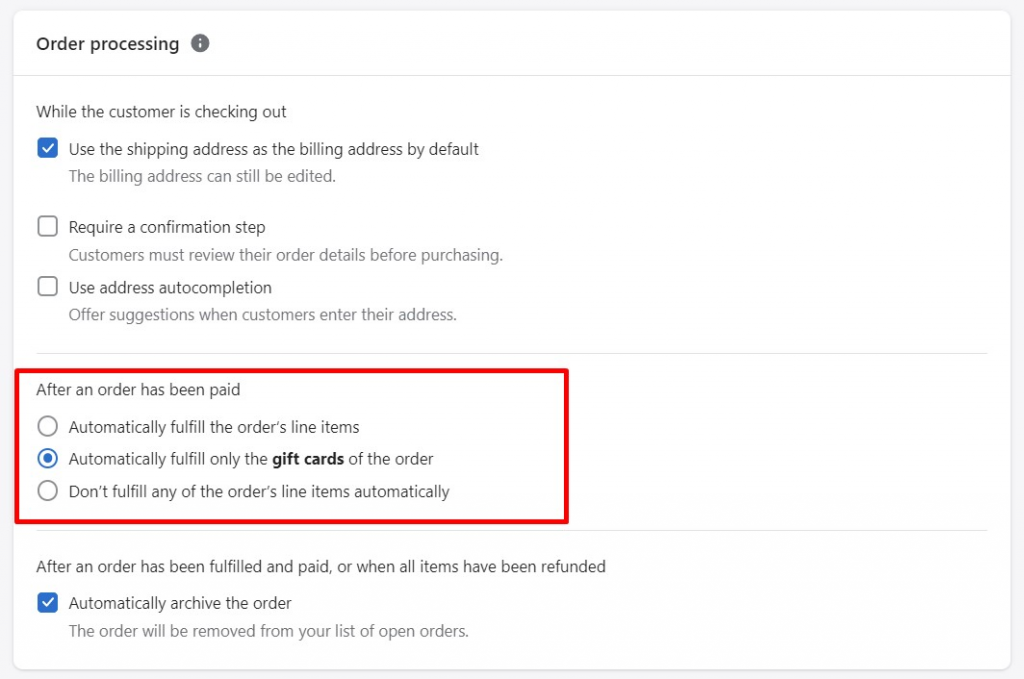The image size is (1024, 679).
Task: Uncheck the shipping address as billing address checkbox
Action: [x=47, y=149]
